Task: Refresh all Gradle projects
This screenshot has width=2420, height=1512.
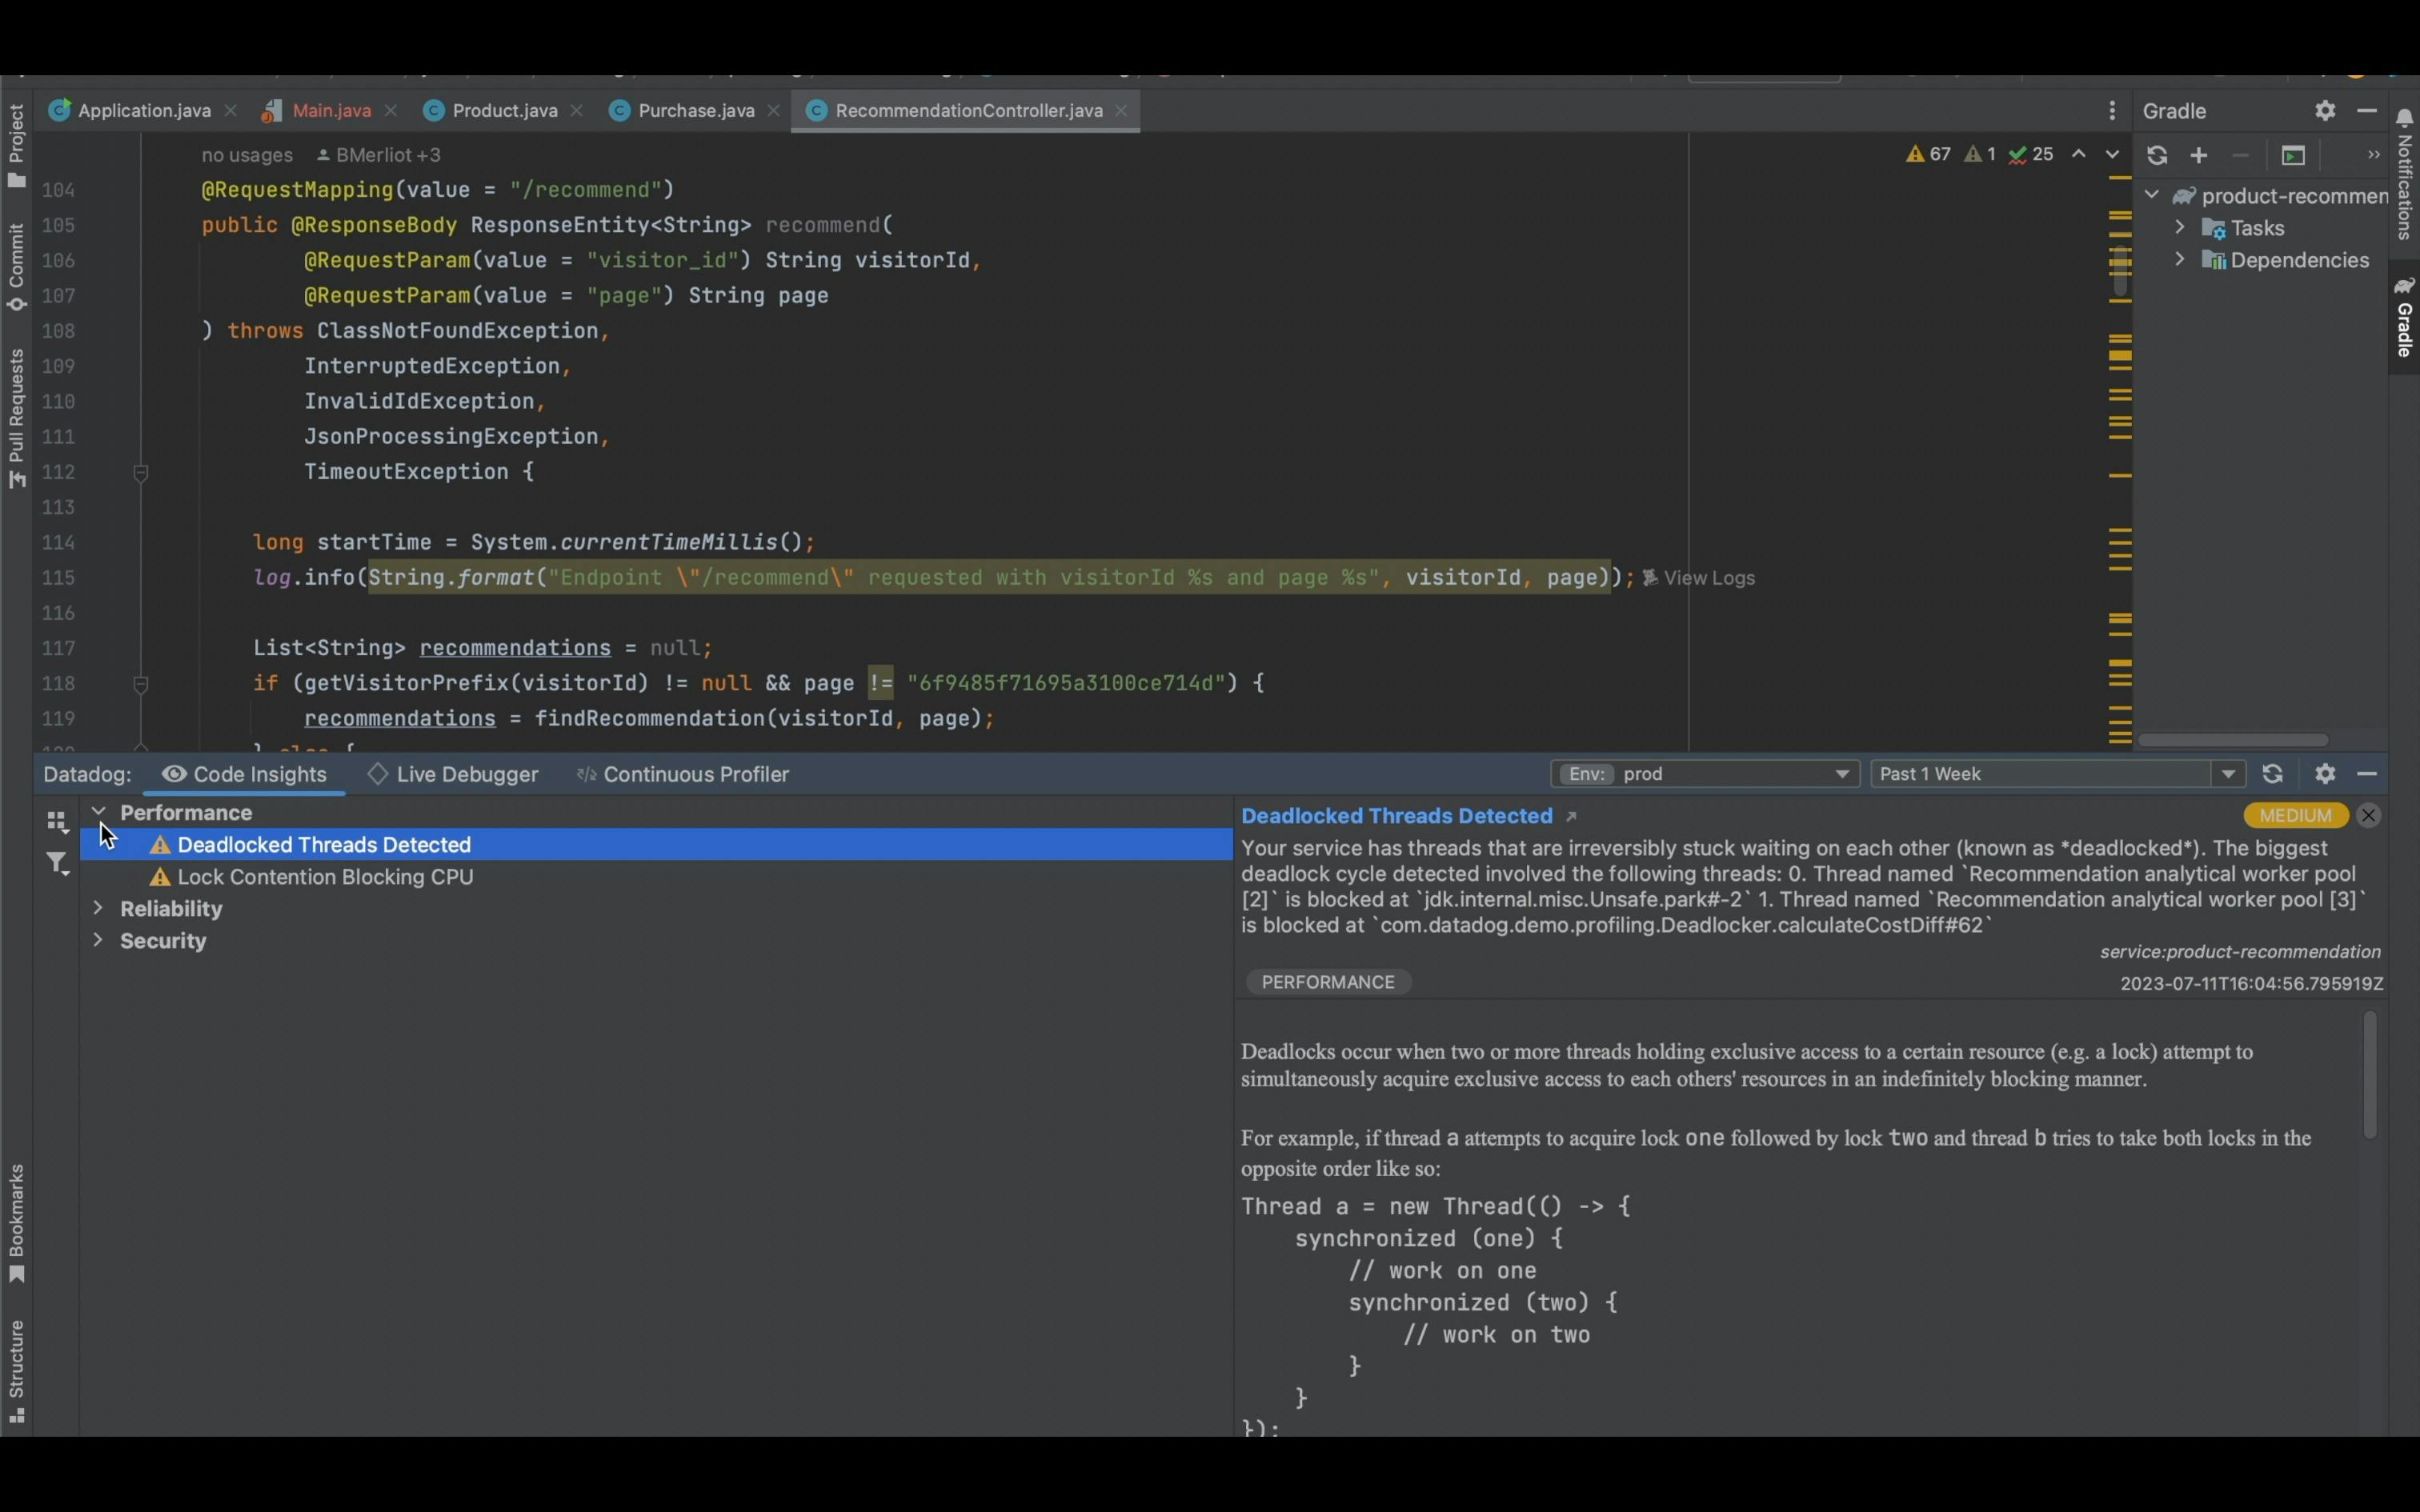Action: pos(2159,155)
